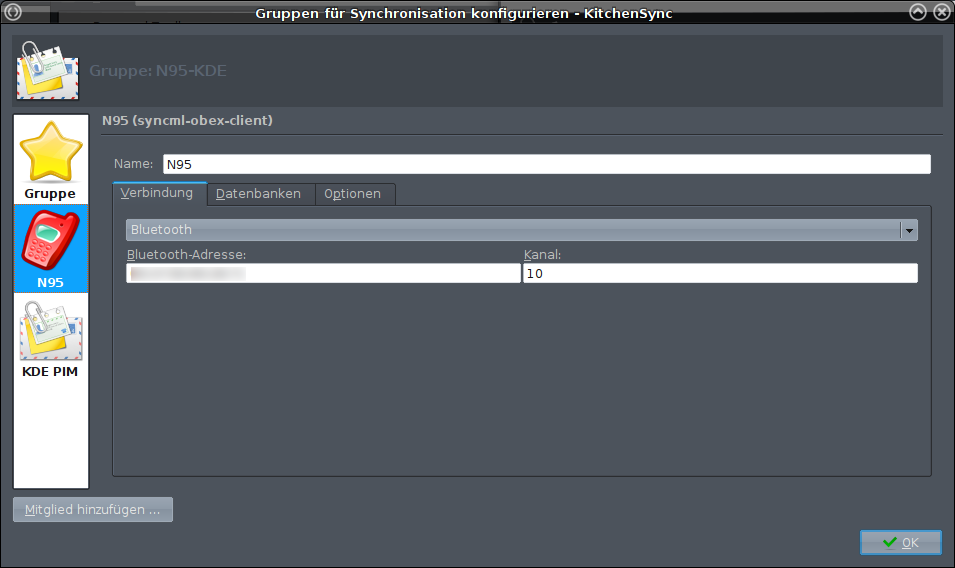Click the Bluetooth-Adresse label
The width and height of the screenshot is (955, 568).
pyautogui.click(x=187, y=255)
